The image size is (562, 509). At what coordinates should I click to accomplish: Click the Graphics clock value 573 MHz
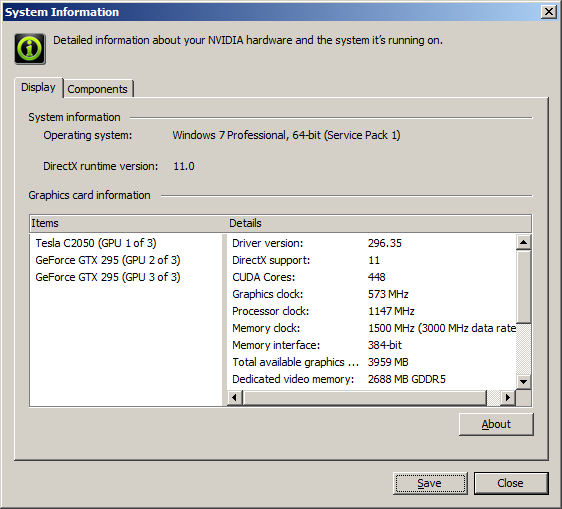click(388, 294)
